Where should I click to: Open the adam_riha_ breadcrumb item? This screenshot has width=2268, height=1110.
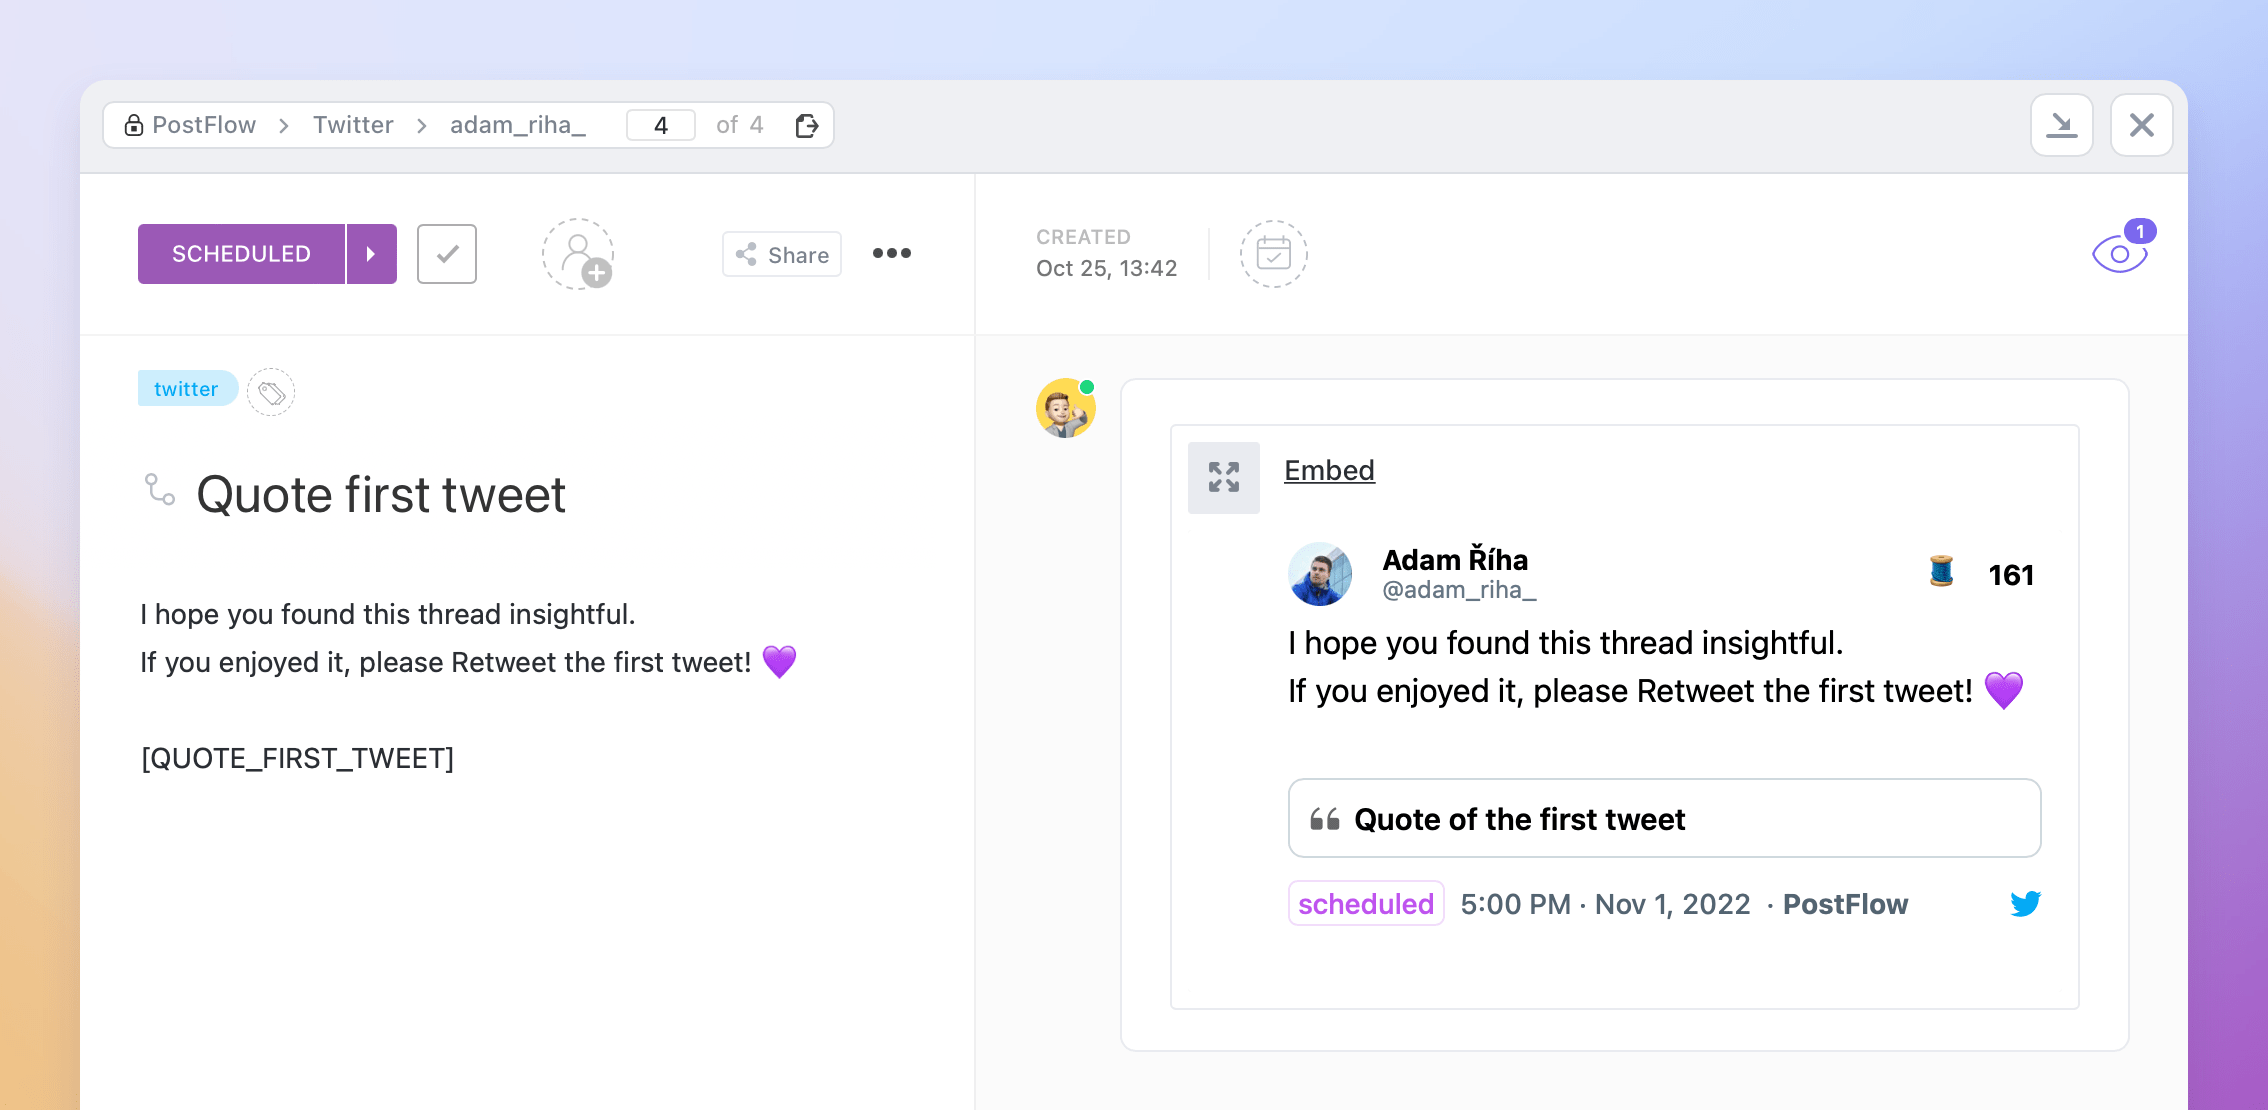(x=518, y=124)
